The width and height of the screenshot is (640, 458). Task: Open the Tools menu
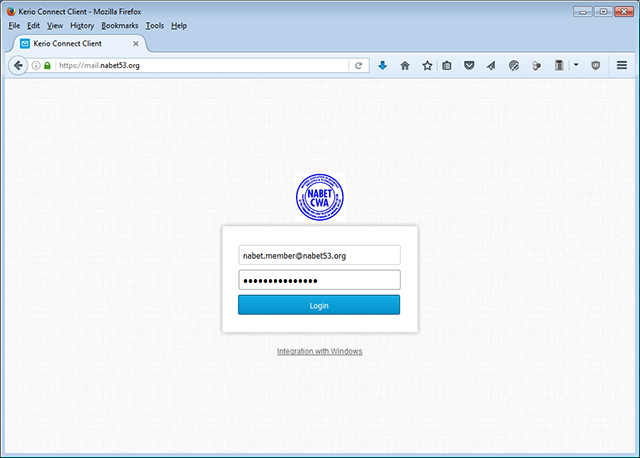pos(155,26)
